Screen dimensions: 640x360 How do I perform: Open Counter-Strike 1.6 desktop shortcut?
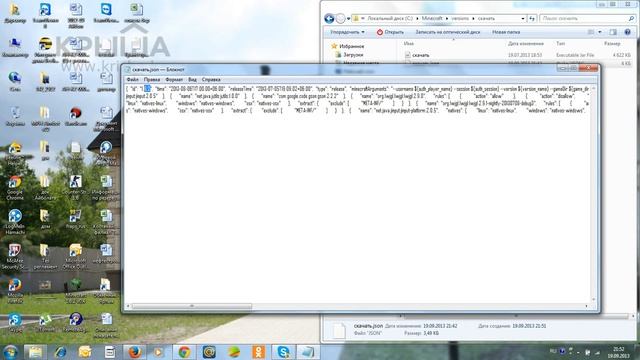[76, 187]
